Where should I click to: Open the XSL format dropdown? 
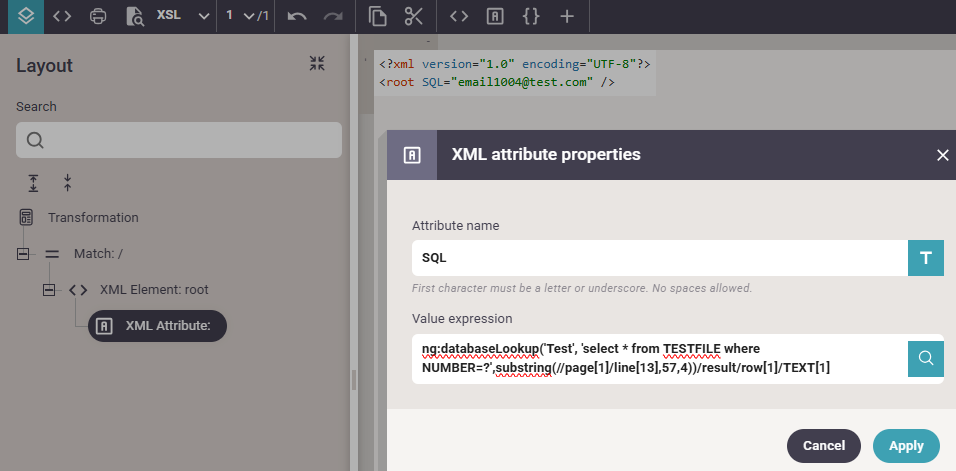click(x=183, y=16)
